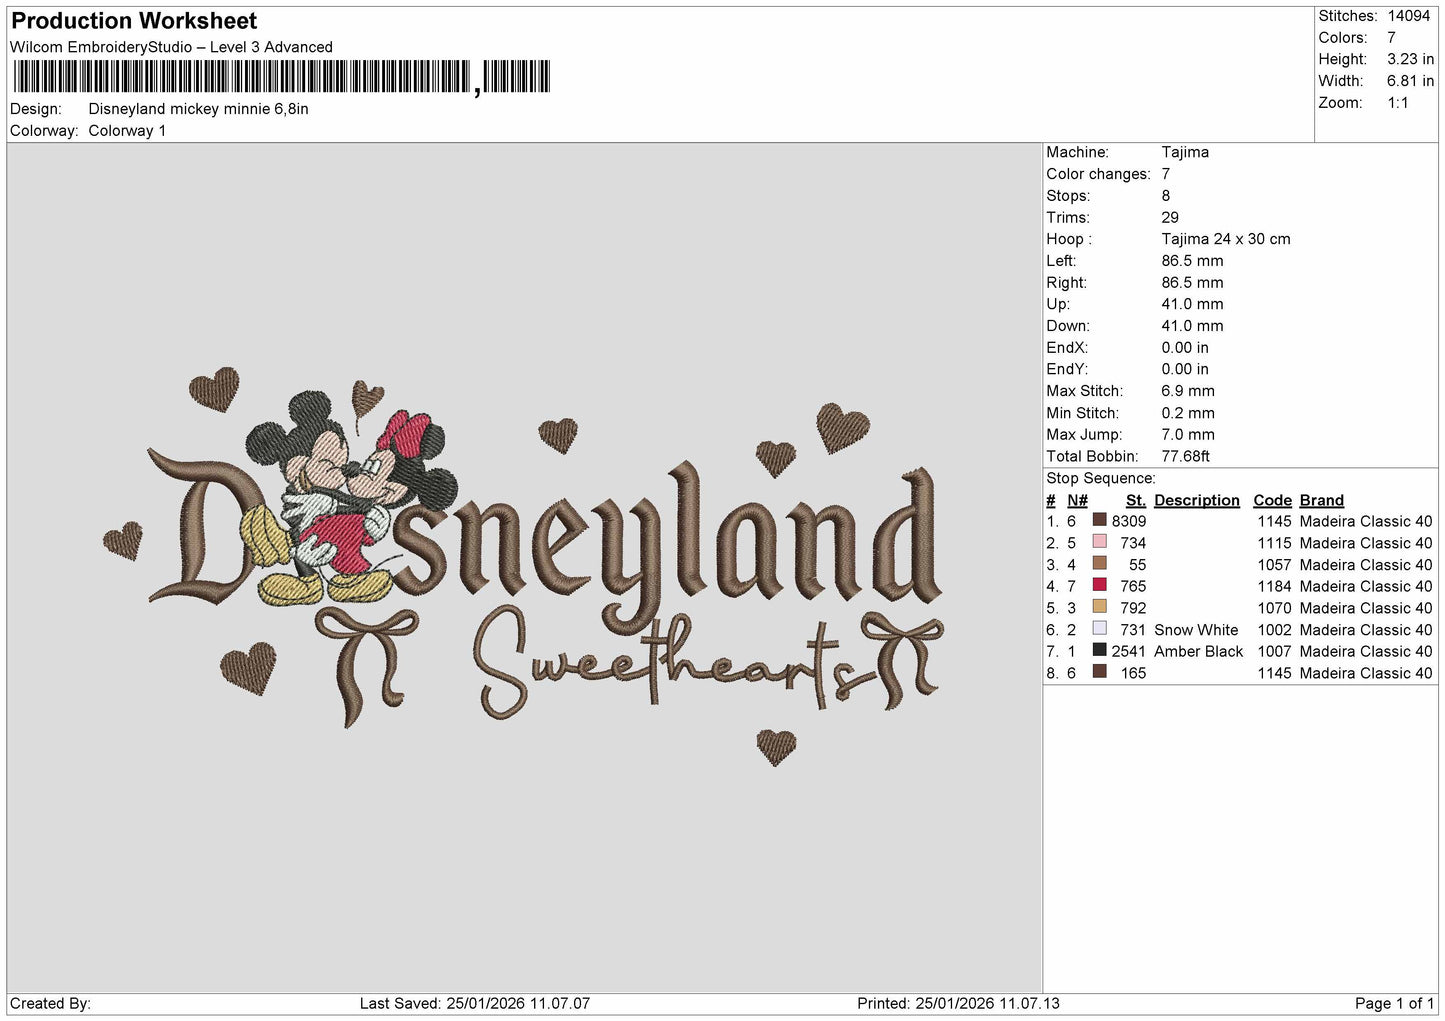Click the EndY label
This screenshot has width=1445, height=1021.
click(x=1067, y=369)
